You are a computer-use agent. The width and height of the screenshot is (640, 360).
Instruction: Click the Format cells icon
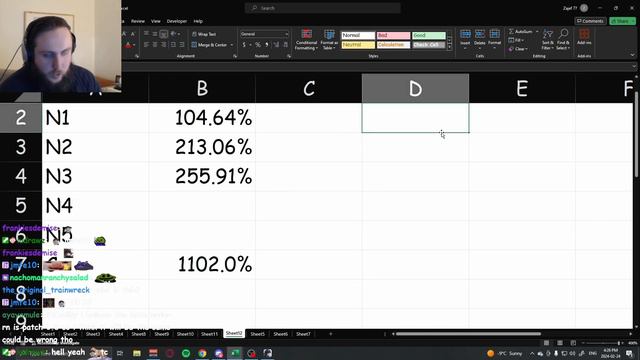(494, 34)
